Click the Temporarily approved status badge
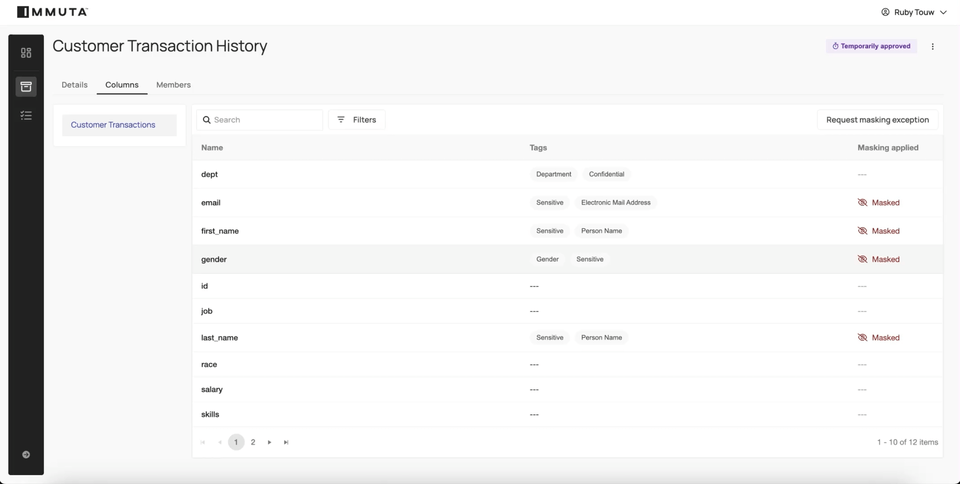This screenshot has width=960, height=484. (x=871, y=46)
